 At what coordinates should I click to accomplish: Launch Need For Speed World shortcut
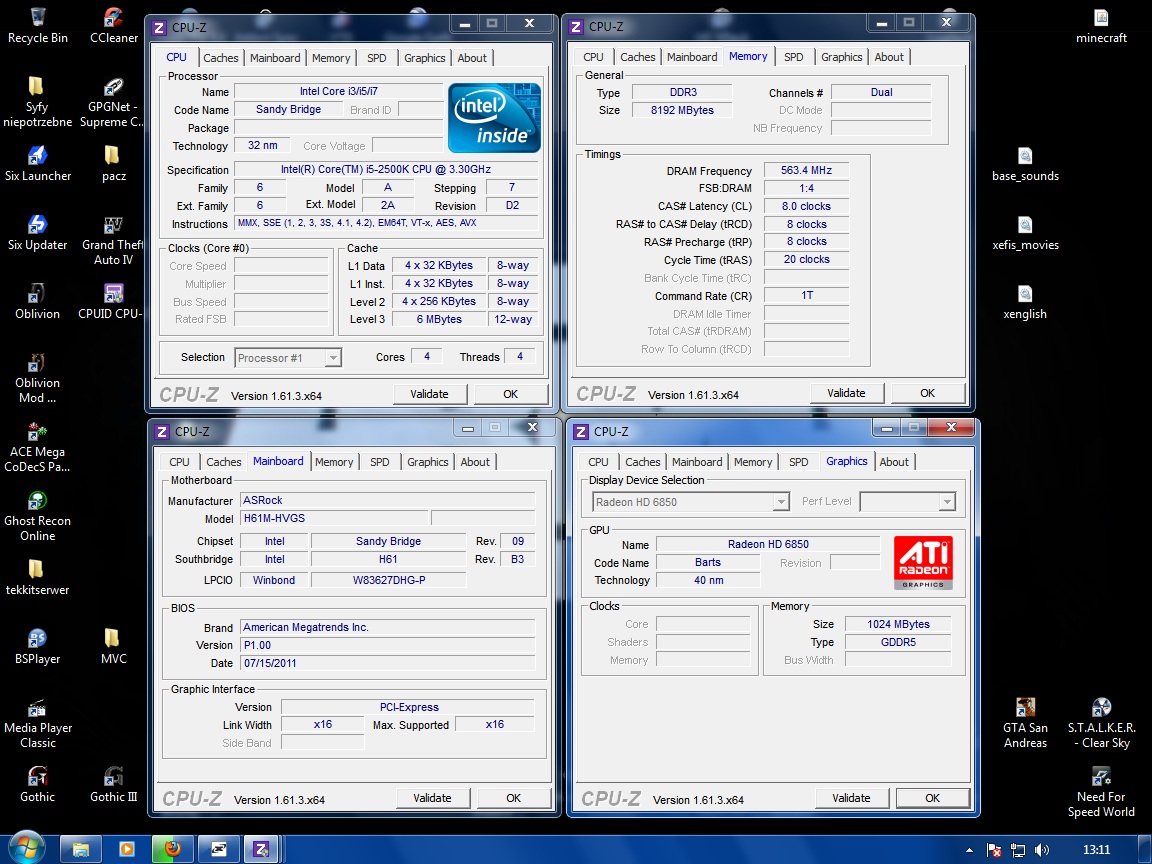(1101, 792)
